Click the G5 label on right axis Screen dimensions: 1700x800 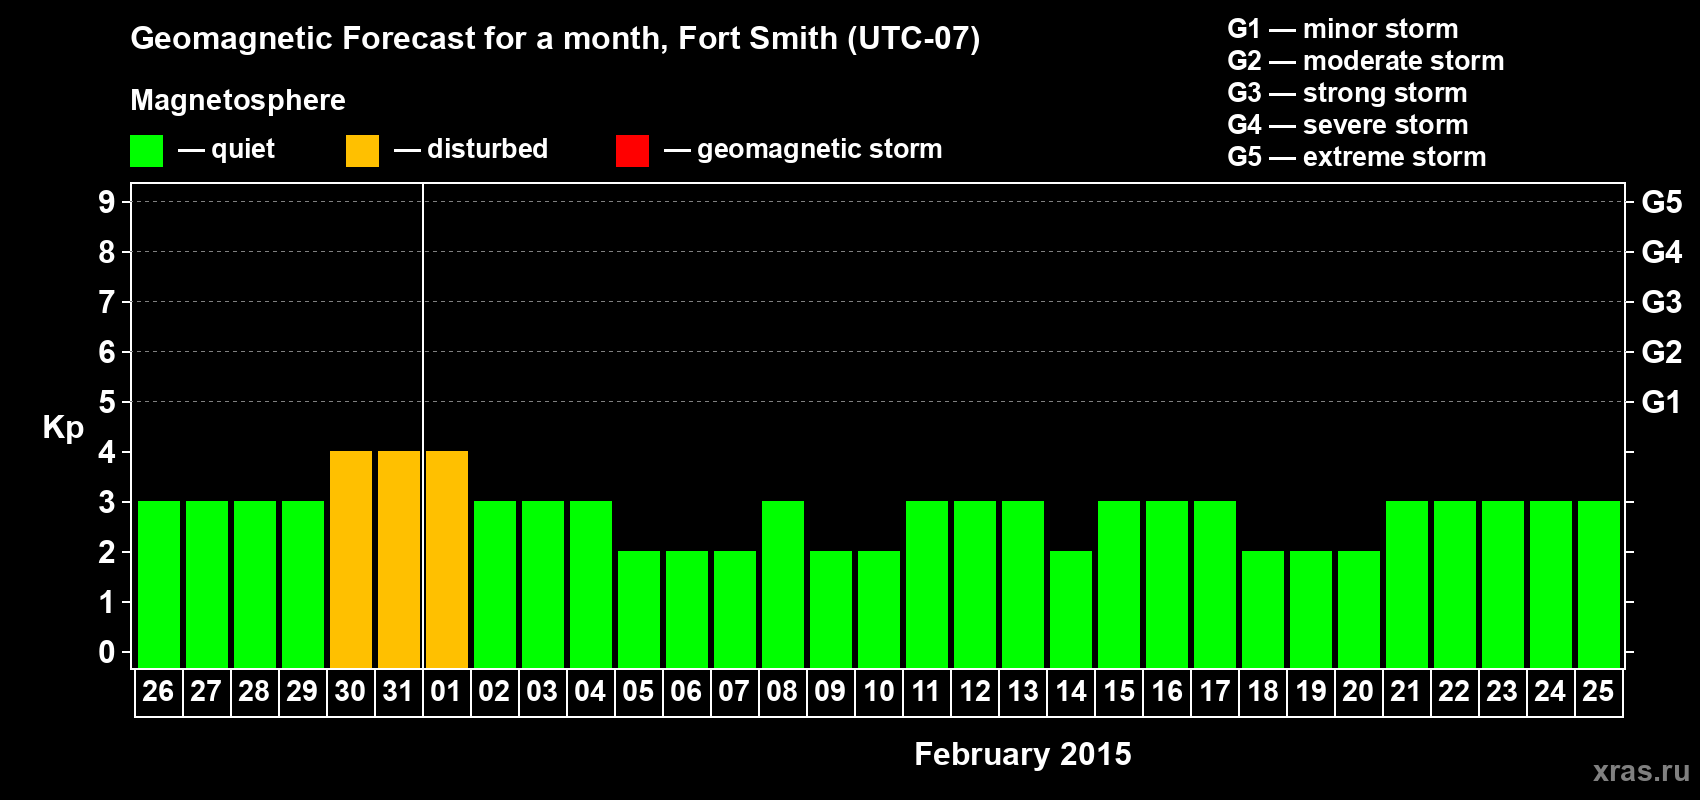coord(1661,202)
